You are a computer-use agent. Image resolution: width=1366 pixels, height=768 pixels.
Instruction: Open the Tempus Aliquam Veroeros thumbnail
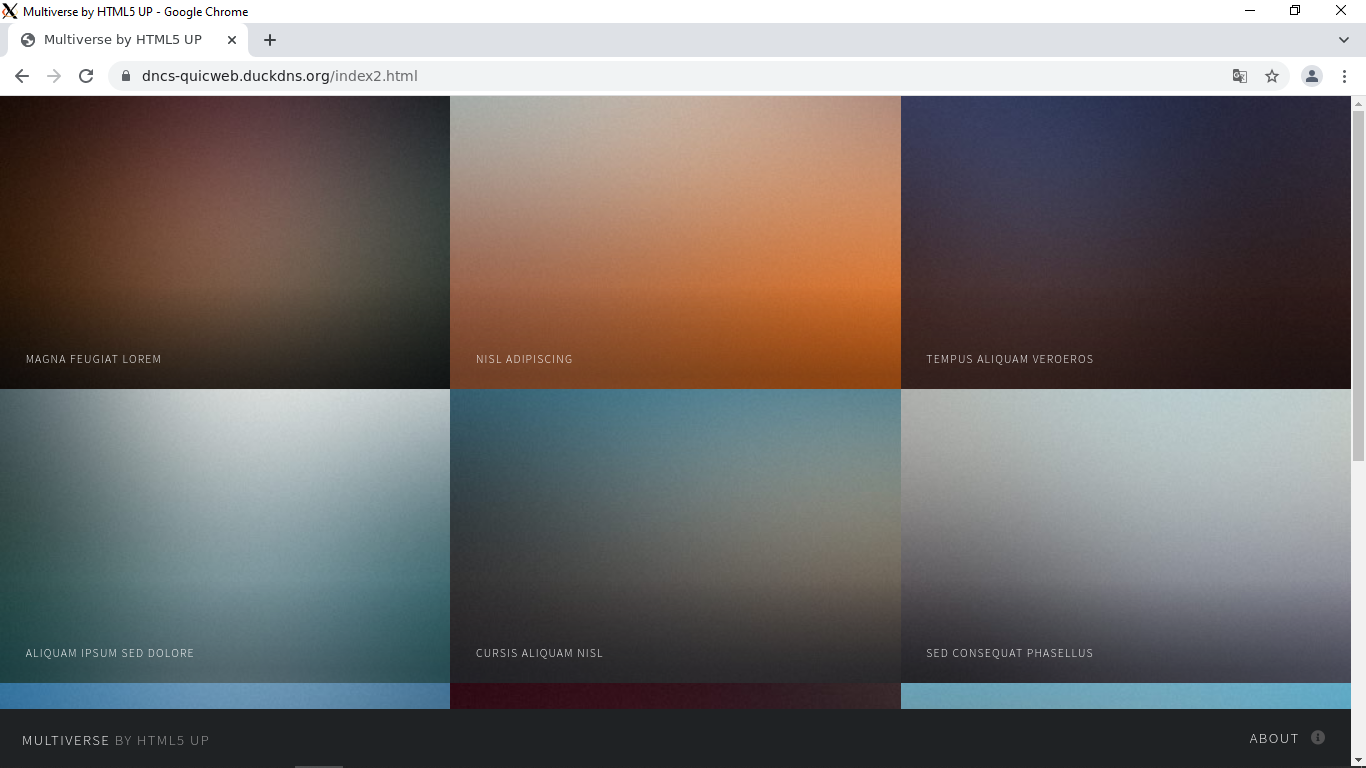tap(1126, 242)
